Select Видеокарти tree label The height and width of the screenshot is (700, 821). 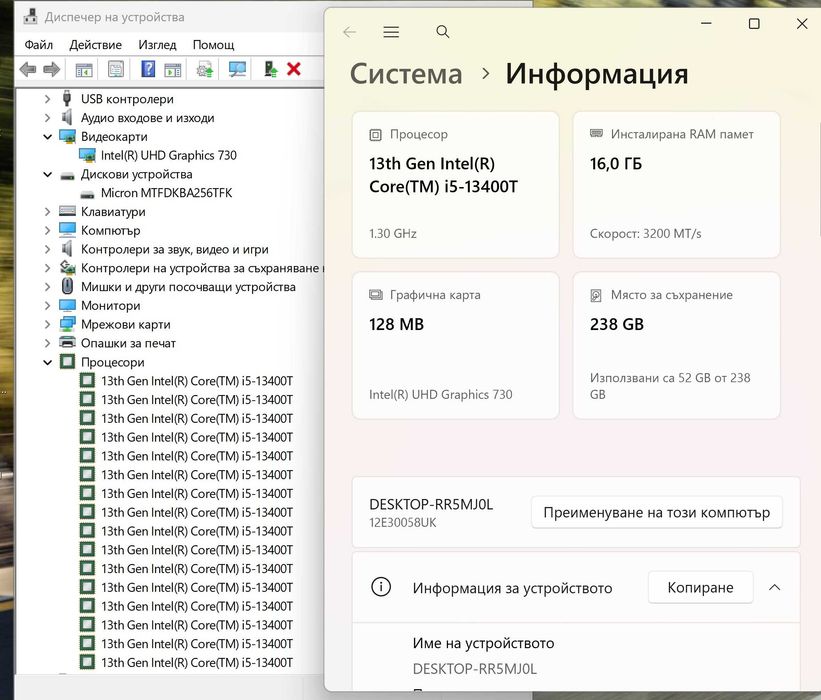pyautogui.click(x=114, y=137)
